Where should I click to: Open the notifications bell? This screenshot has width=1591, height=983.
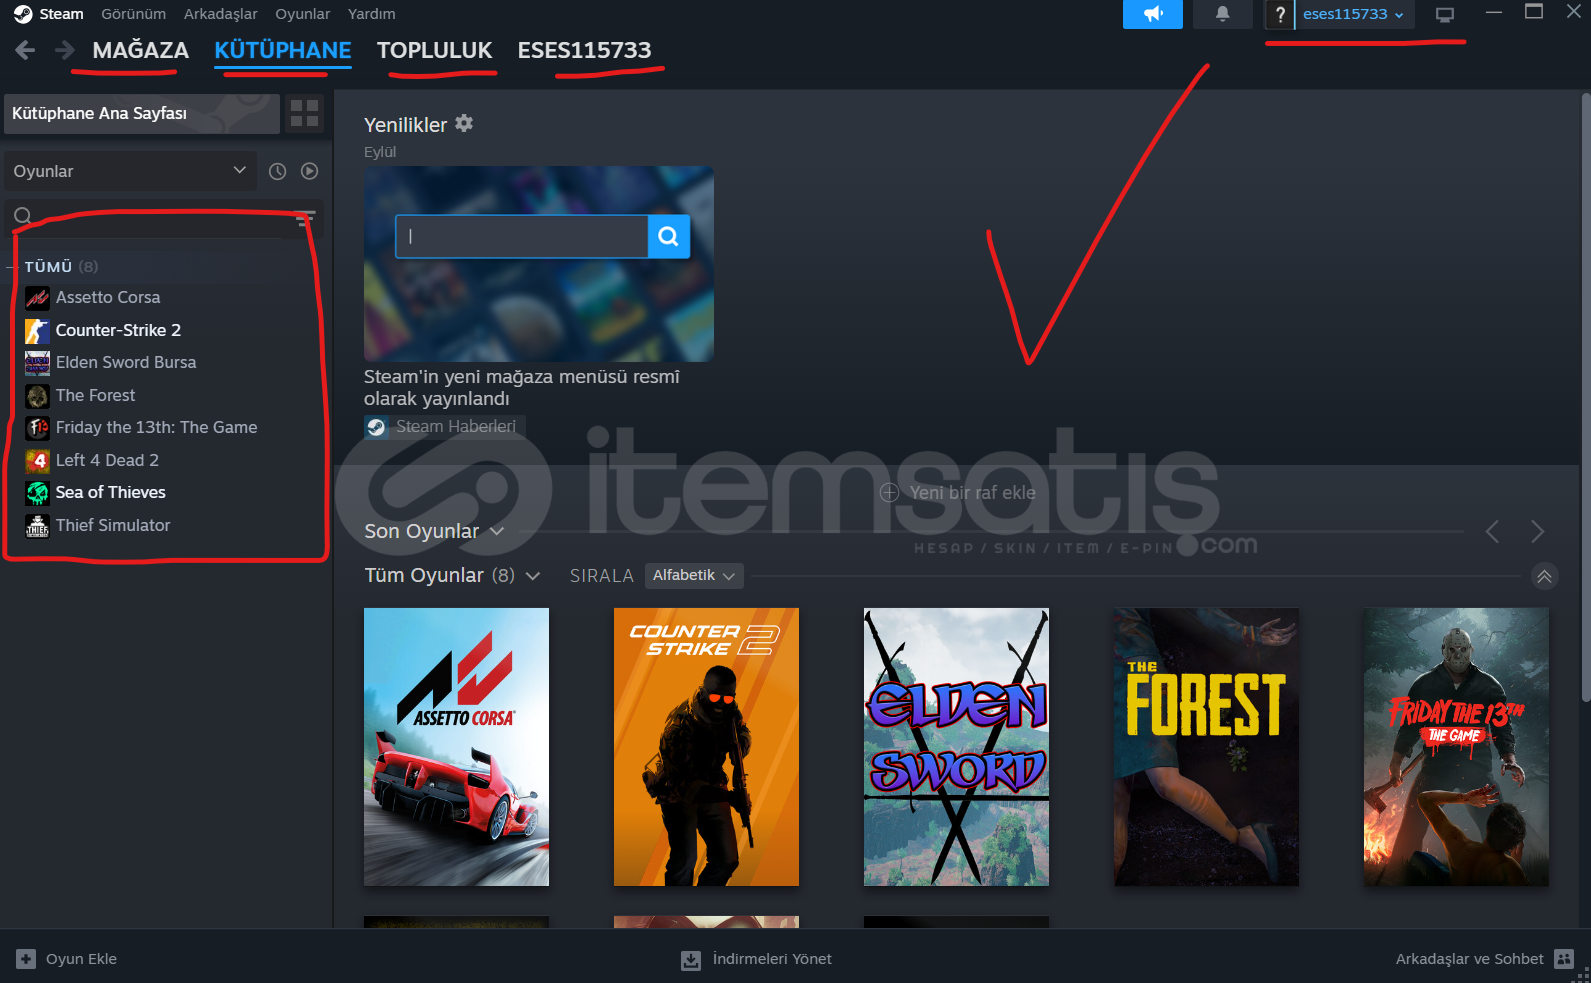point(1222,14)
